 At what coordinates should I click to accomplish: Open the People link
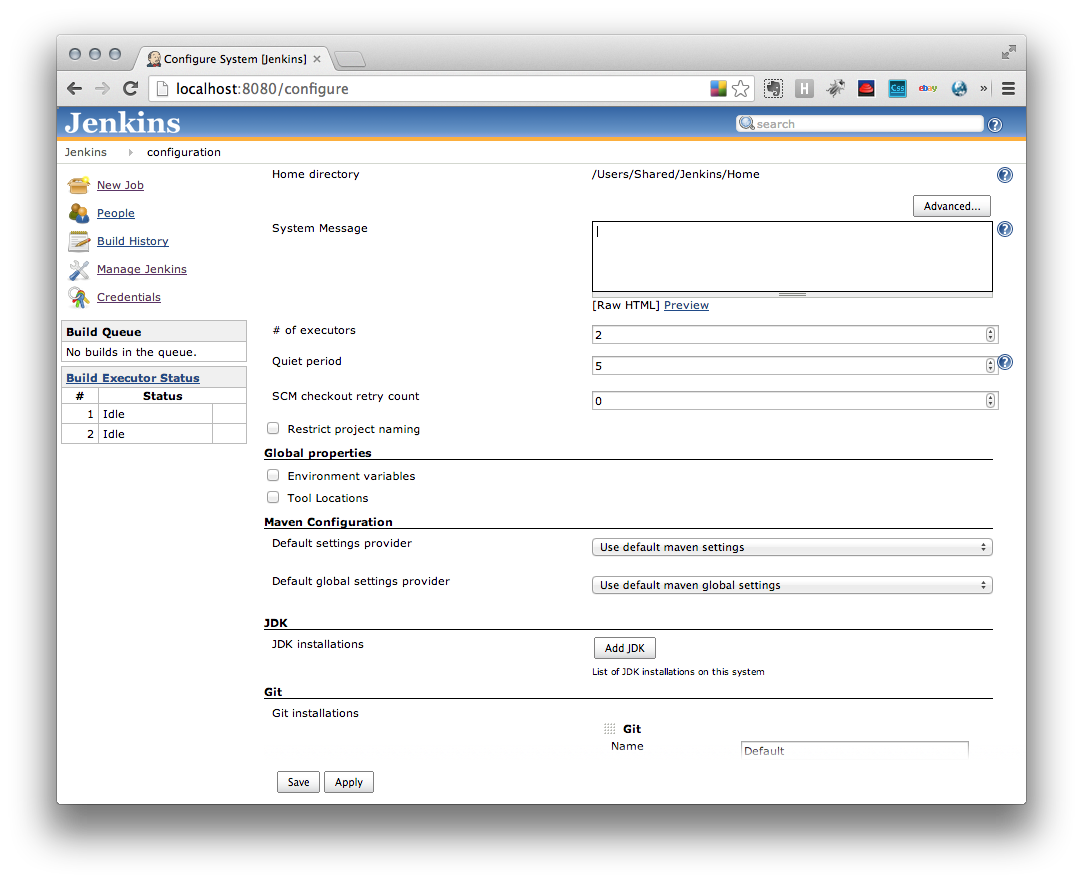[x=115, y=213]
